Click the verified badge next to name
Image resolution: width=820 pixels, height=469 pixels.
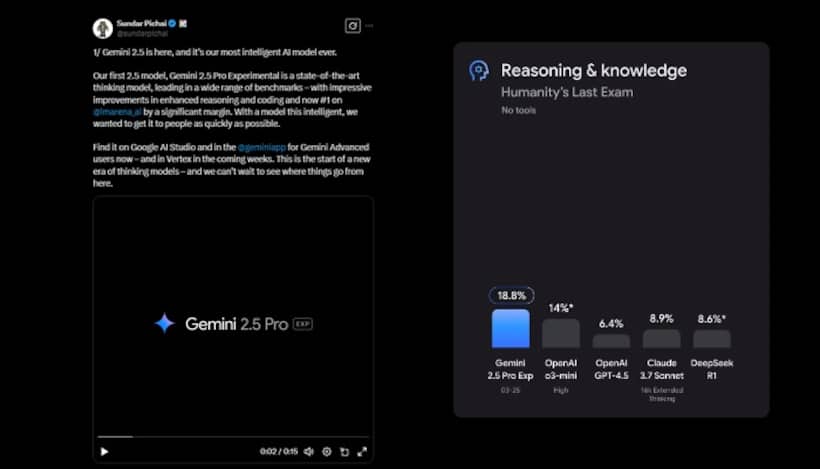point(172,24)
